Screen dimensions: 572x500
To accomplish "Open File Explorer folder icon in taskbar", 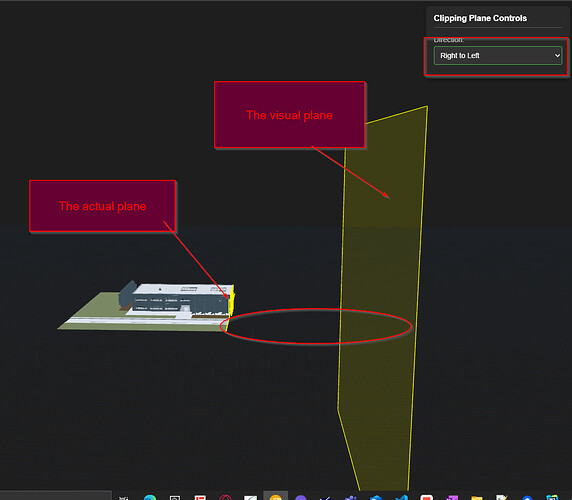I will point(477,497).
